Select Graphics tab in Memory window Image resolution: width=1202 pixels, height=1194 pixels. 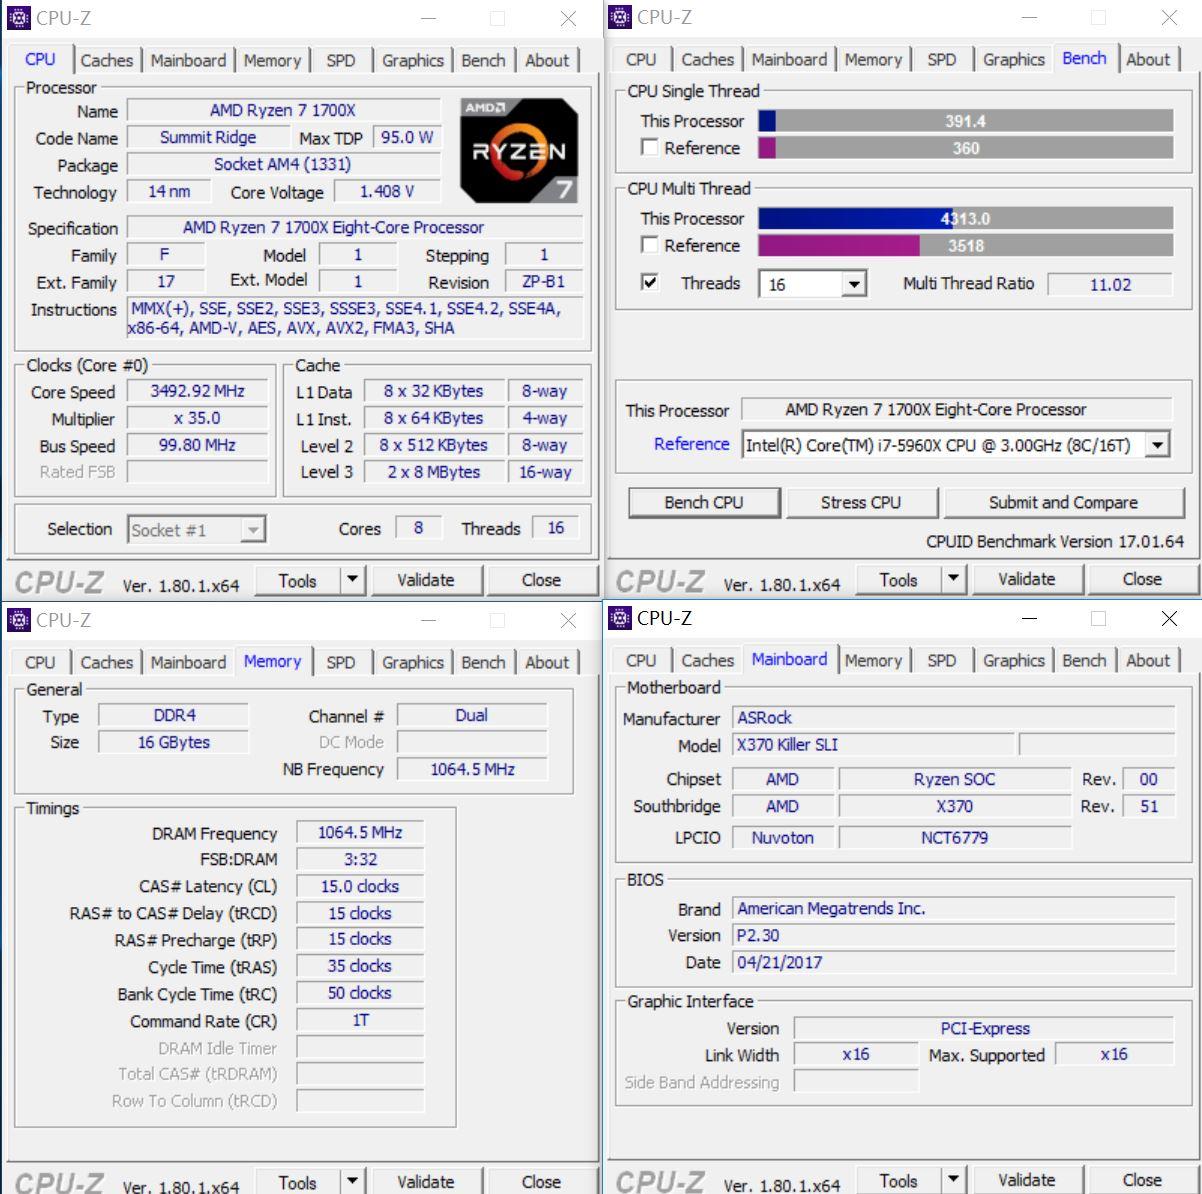412,662
